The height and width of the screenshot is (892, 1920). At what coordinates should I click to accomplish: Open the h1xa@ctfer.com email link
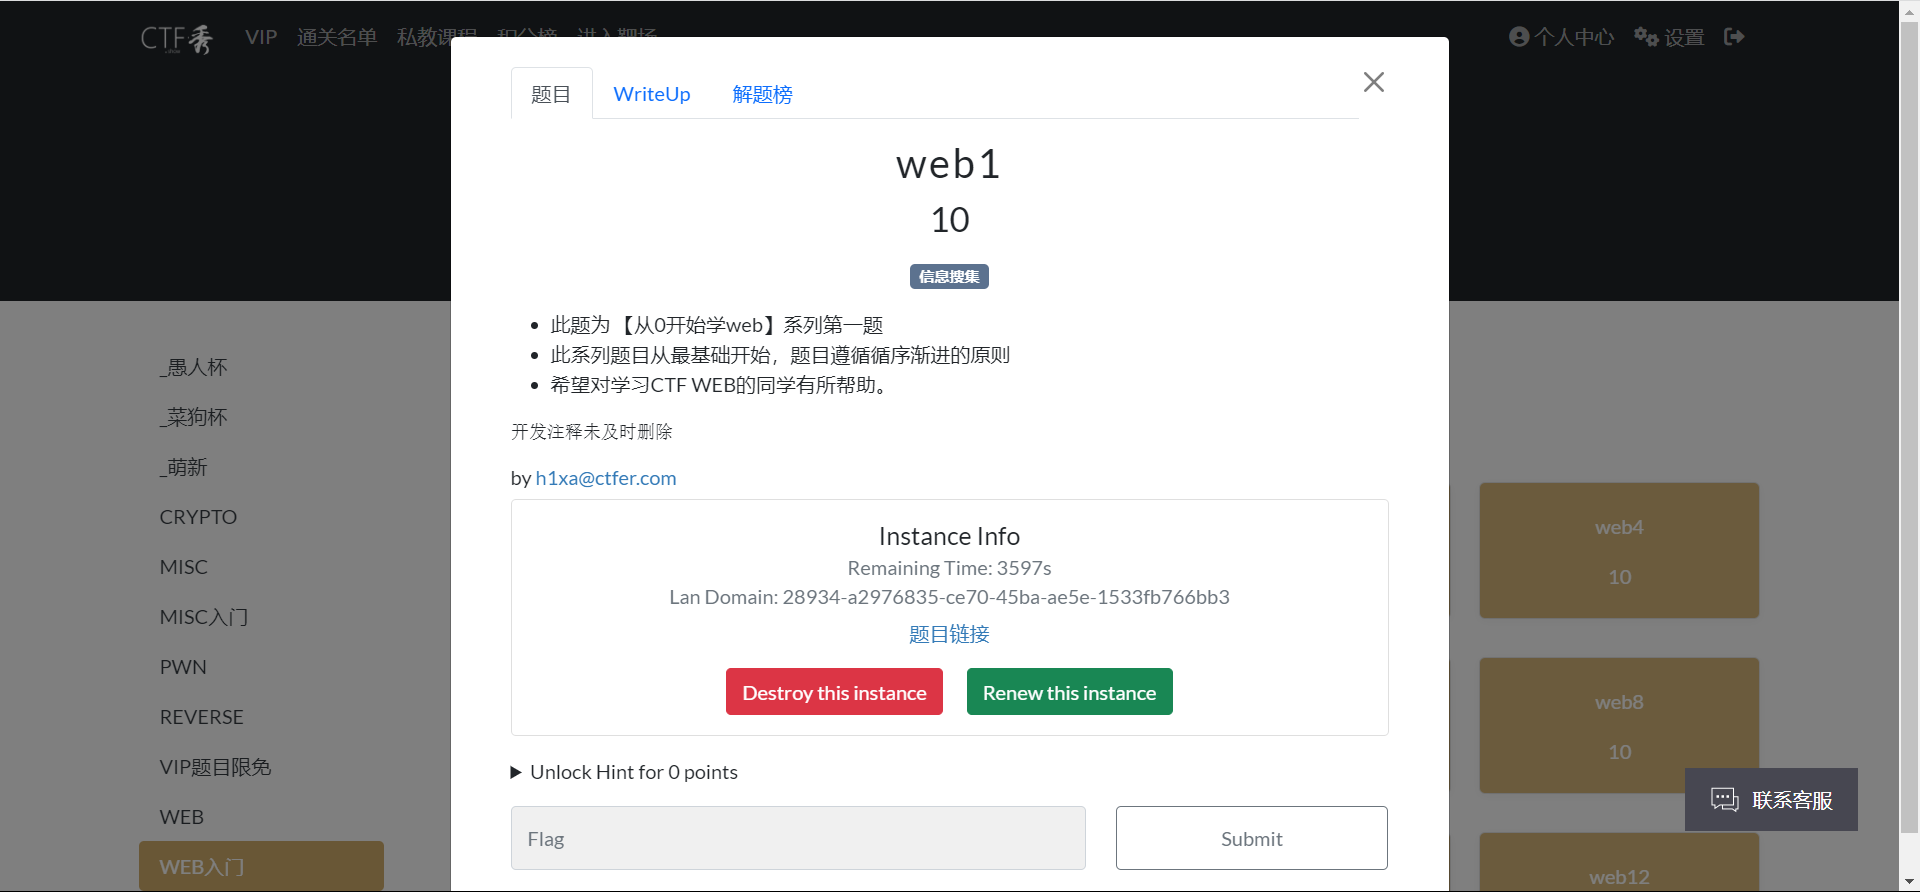pos(606,478)
